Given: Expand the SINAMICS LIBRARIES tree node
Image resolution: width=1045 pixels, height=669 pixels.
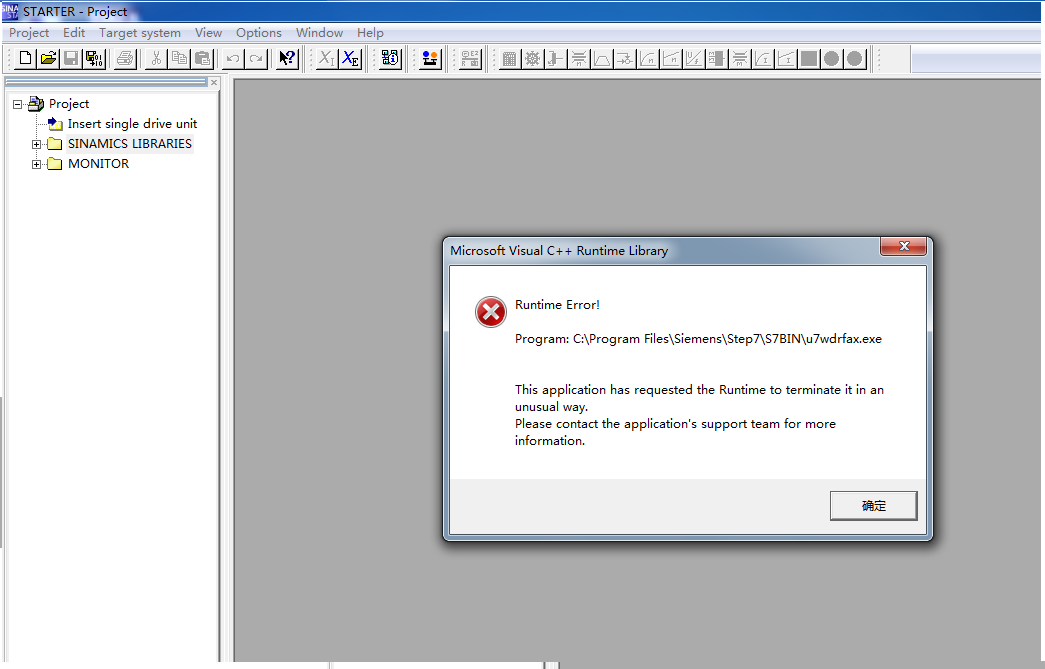Looking at the screenshot, I should click(37, 144).
